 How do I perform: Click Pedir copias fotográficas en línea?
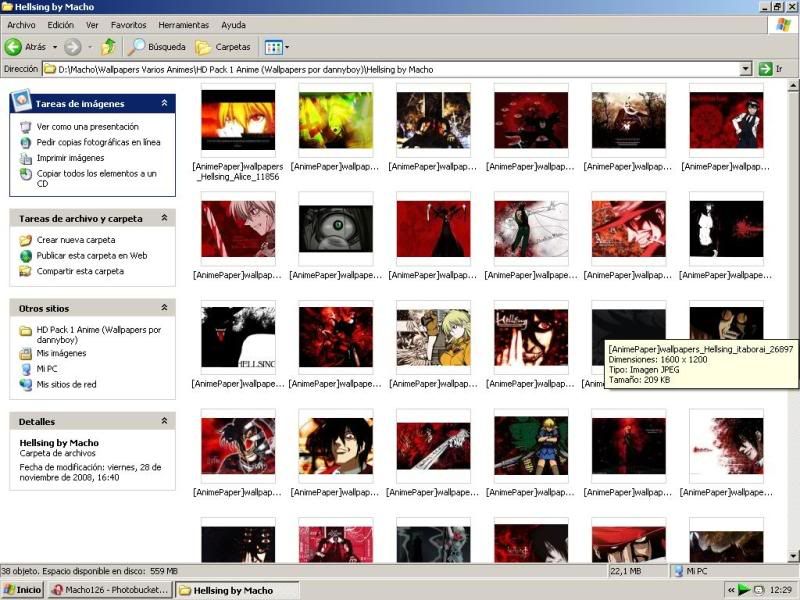pyautogui.click(x=98, y=142)
